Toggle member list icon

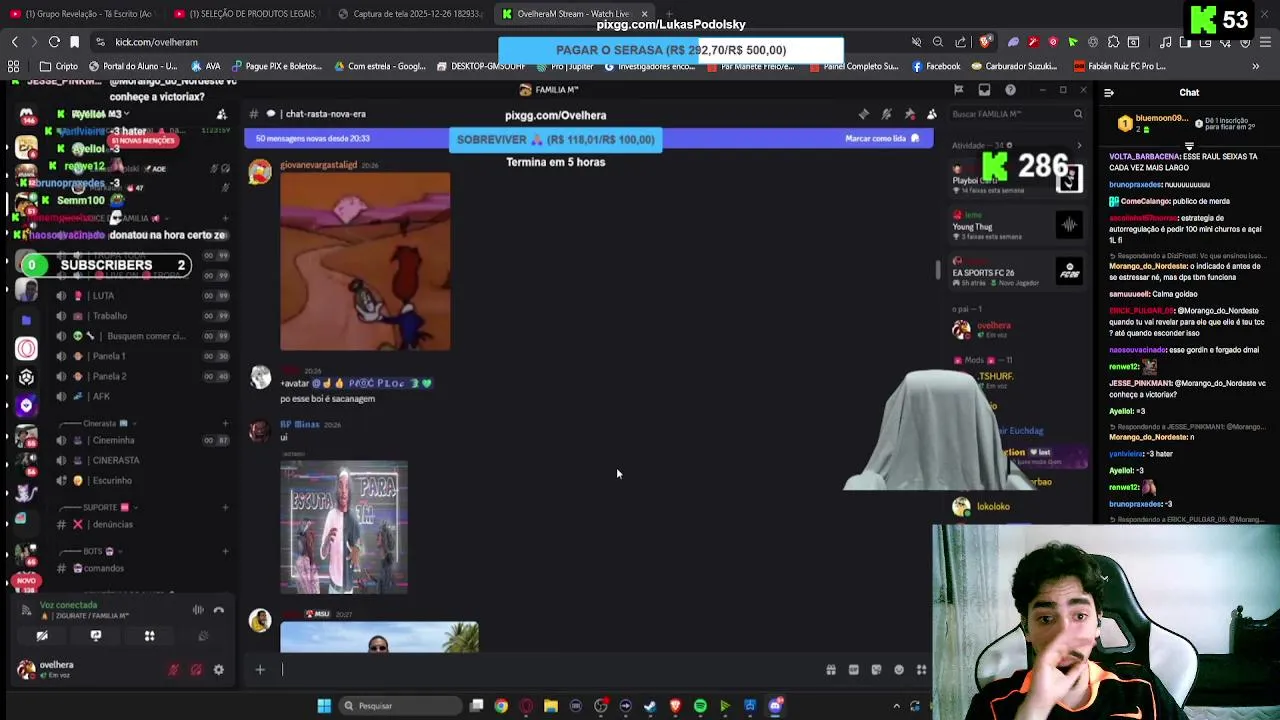click(x=931, y=114)
